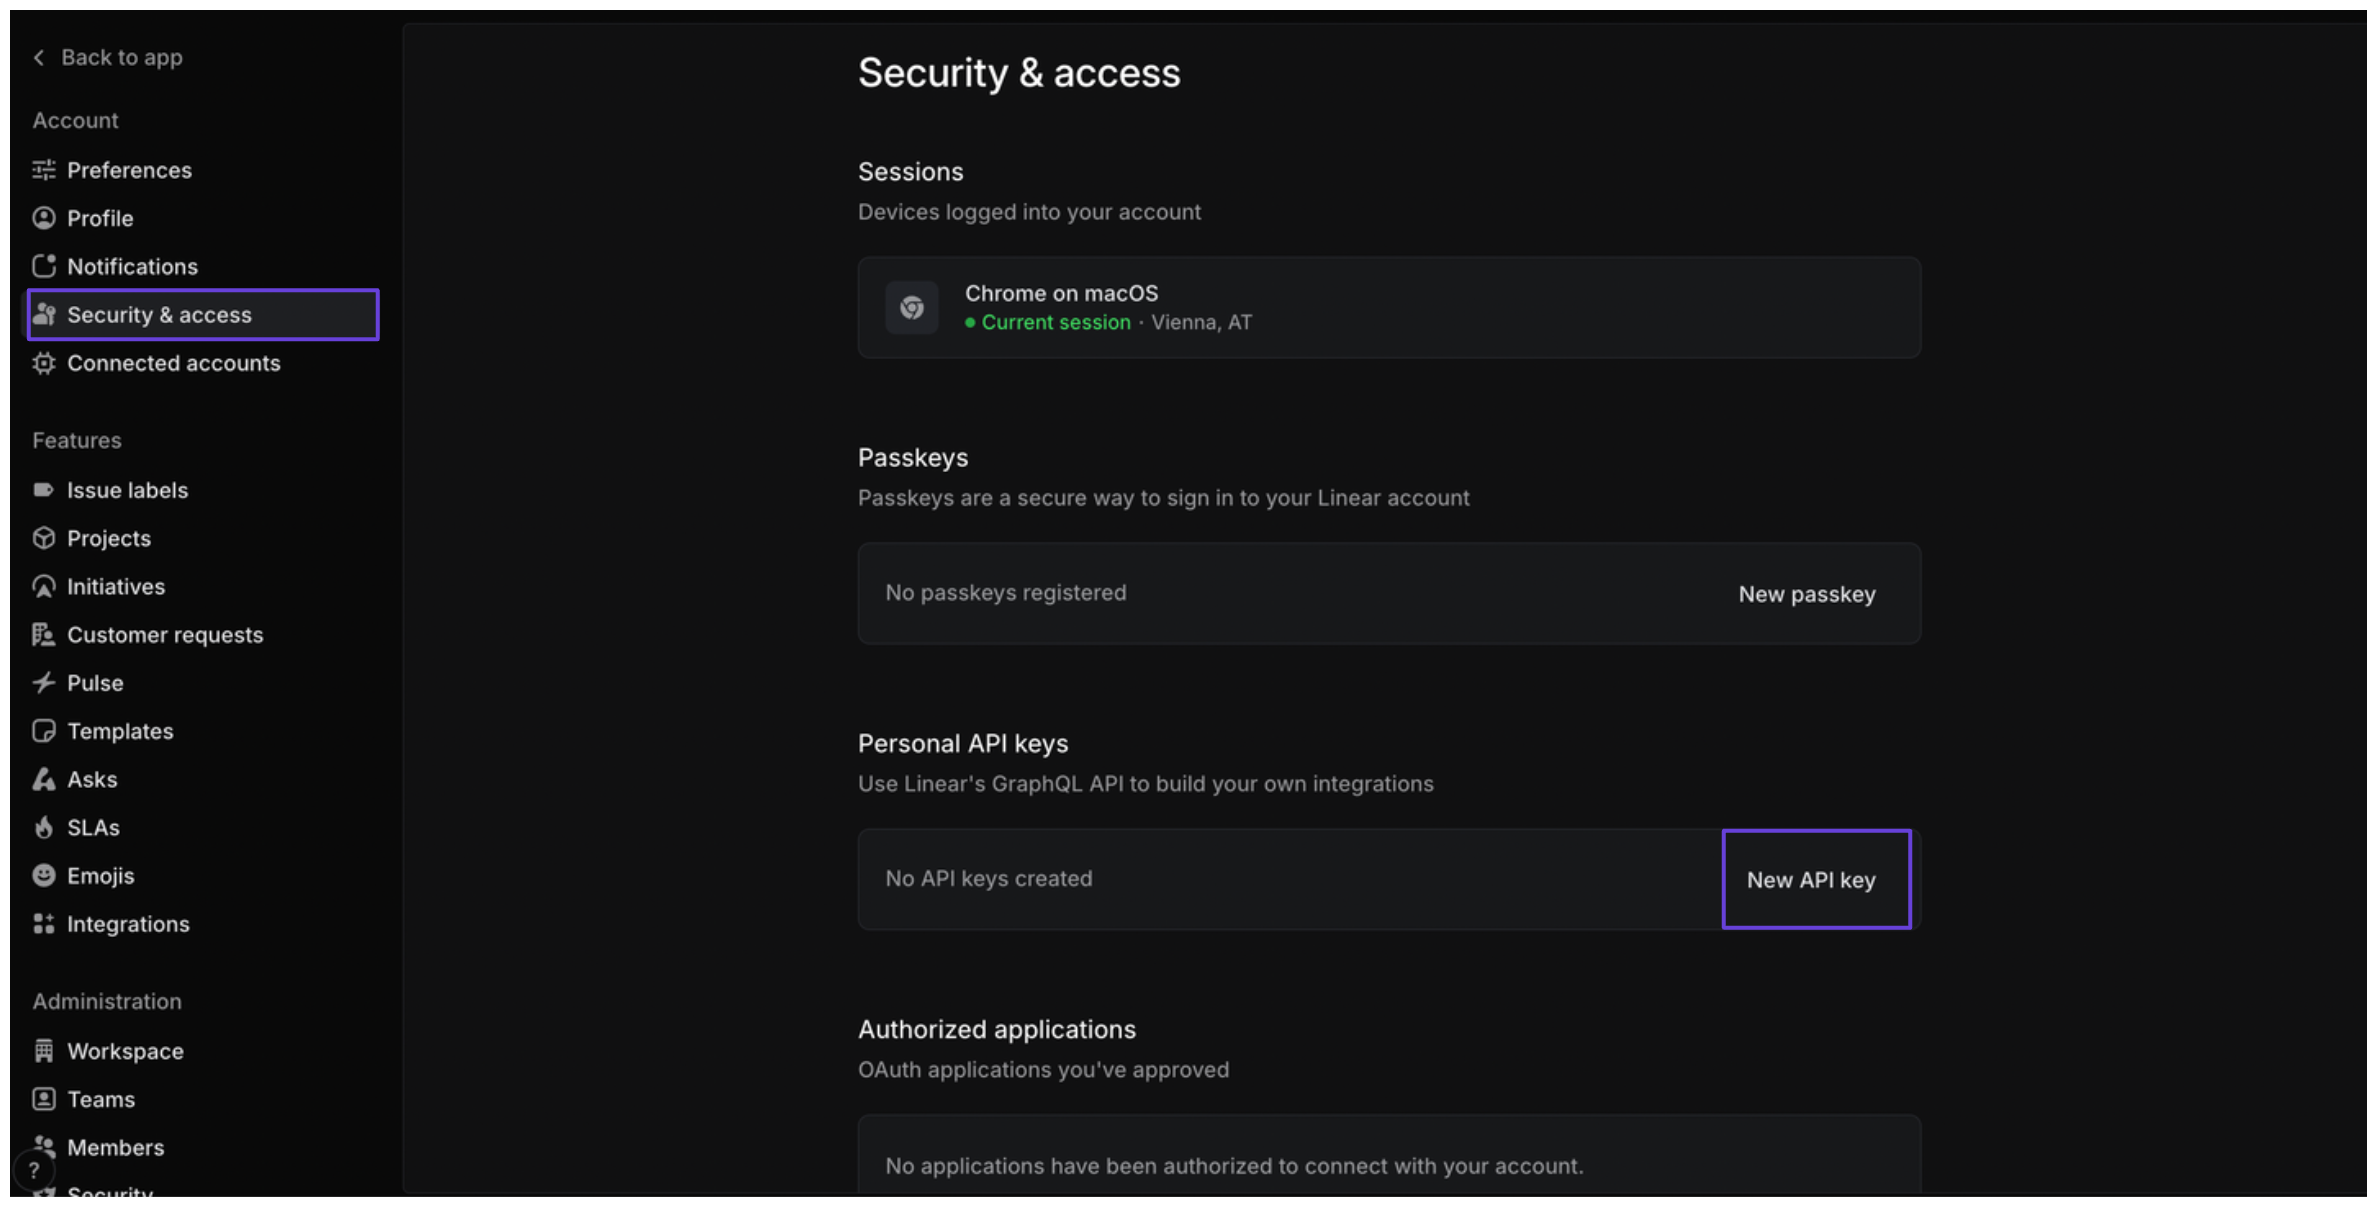Select the Chrome on macOS session row
This screenshot has width=2377, height=1206.
point(1388,307)
